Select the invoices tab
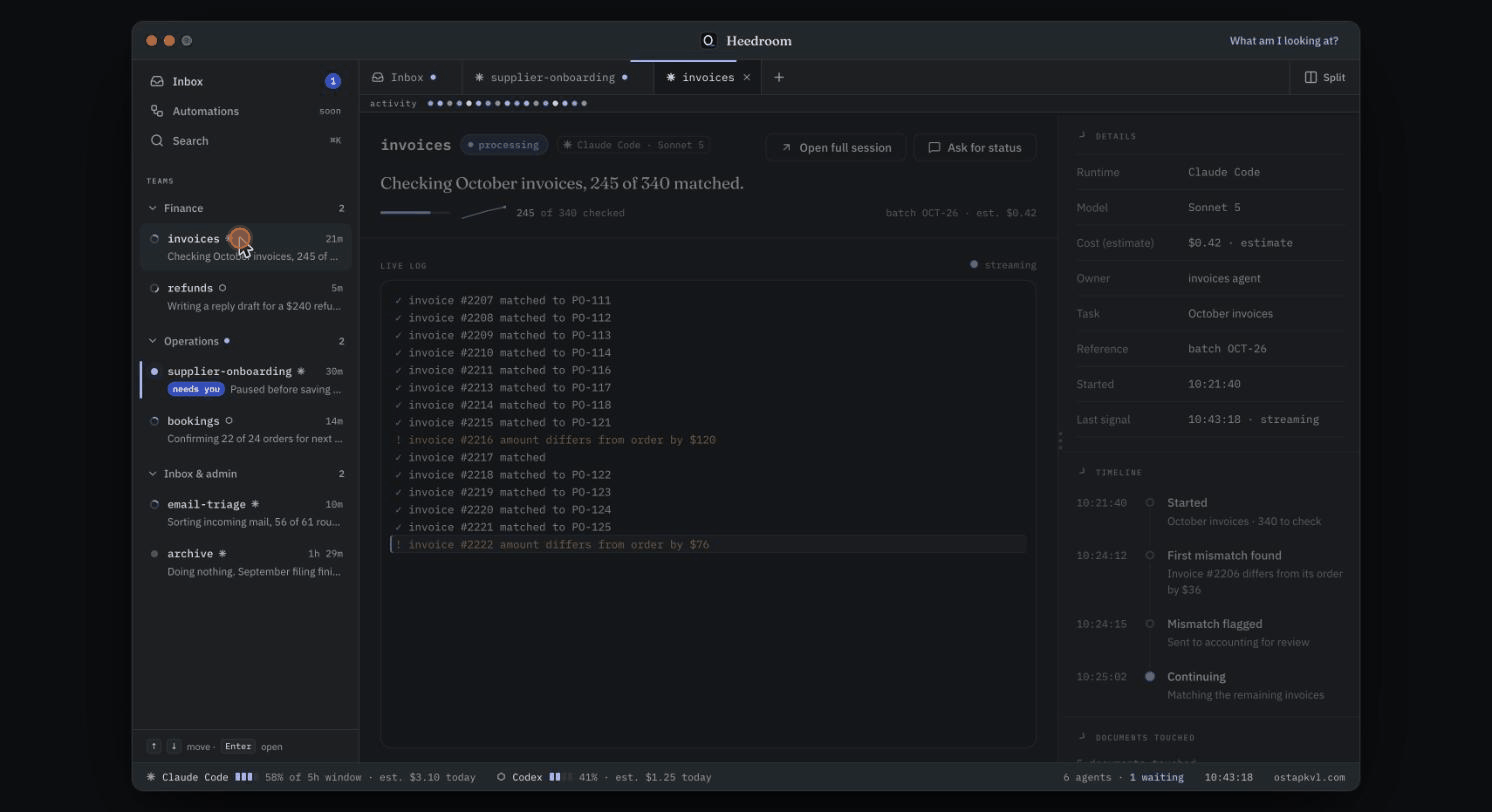 coord(707,77)
